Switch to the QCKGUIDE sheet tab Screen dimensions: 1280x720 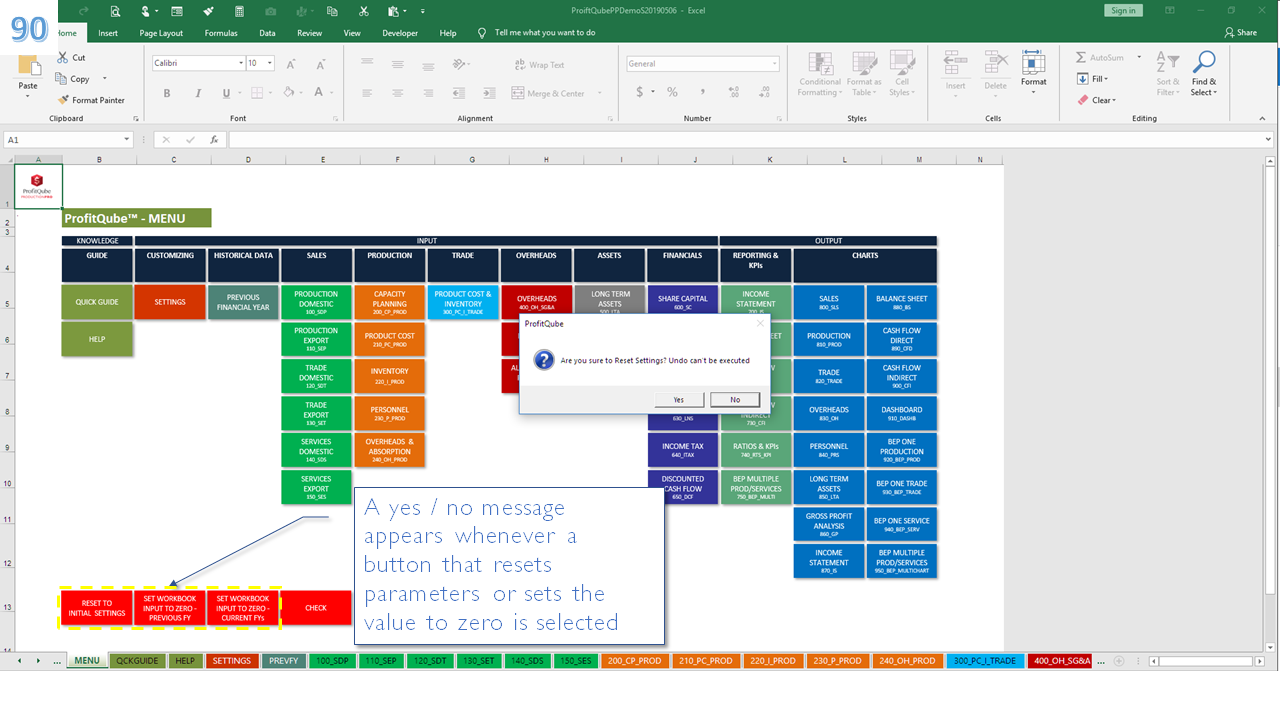click(x=137, y=661)
